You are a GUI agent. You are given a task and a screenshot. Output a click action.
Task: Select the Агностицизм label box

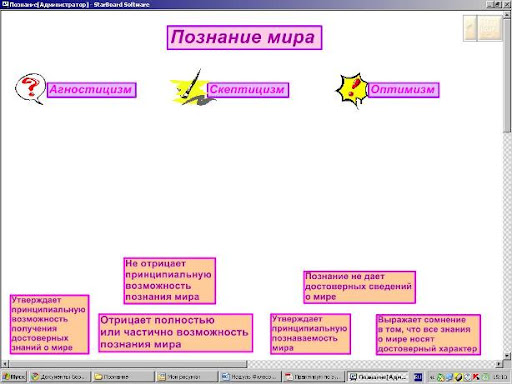91,90
